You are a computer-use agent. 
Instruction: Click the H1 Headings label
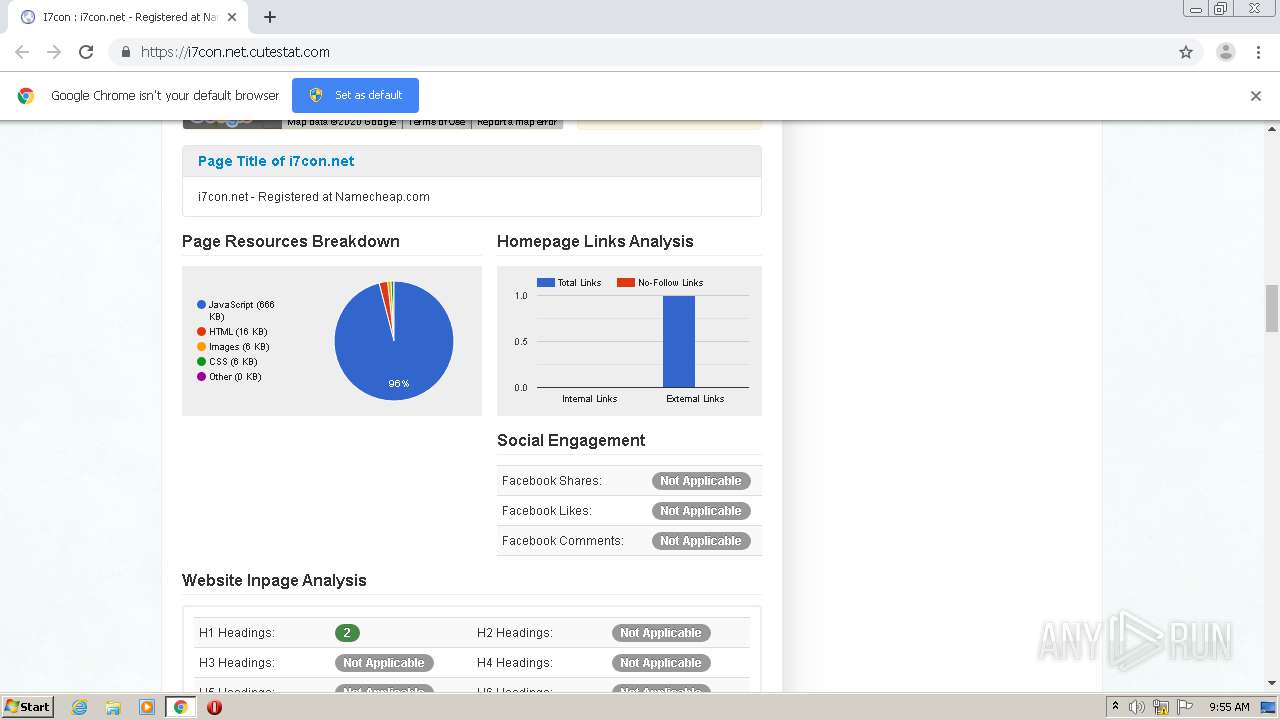[x=237, y=633]
